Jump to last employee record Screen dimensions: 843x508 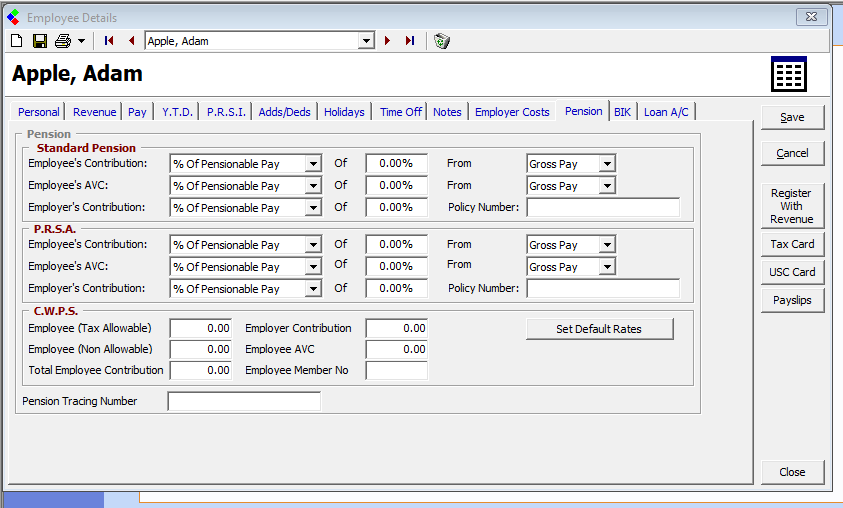coord(410,41)
